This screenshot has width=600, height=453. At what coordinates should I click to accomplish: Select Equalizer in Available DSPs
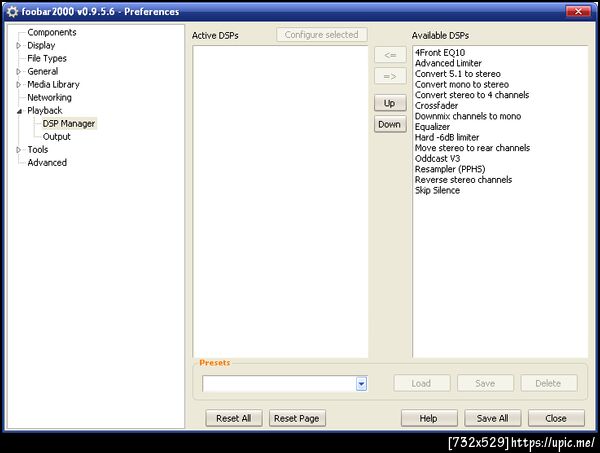[x=432, y=127]
